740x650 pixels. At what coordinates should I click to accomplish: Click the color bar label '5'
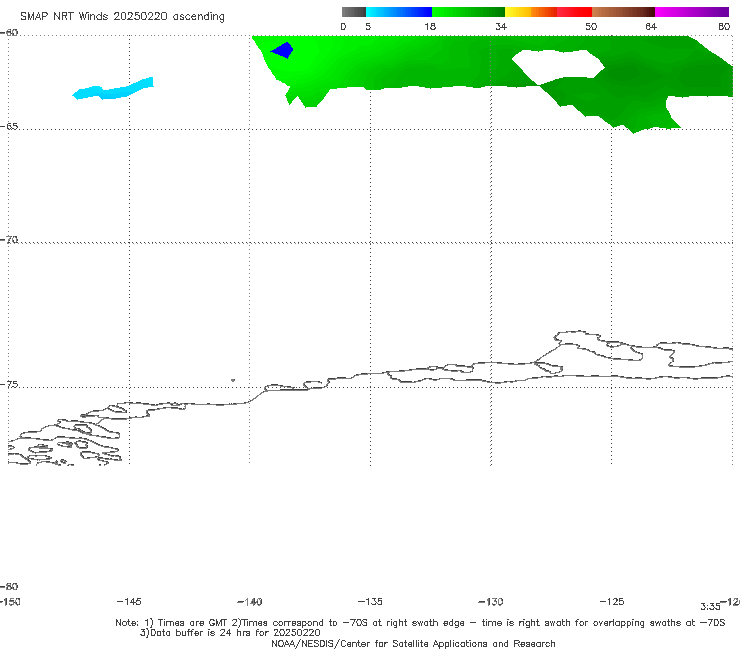click(x=368, y=26)
